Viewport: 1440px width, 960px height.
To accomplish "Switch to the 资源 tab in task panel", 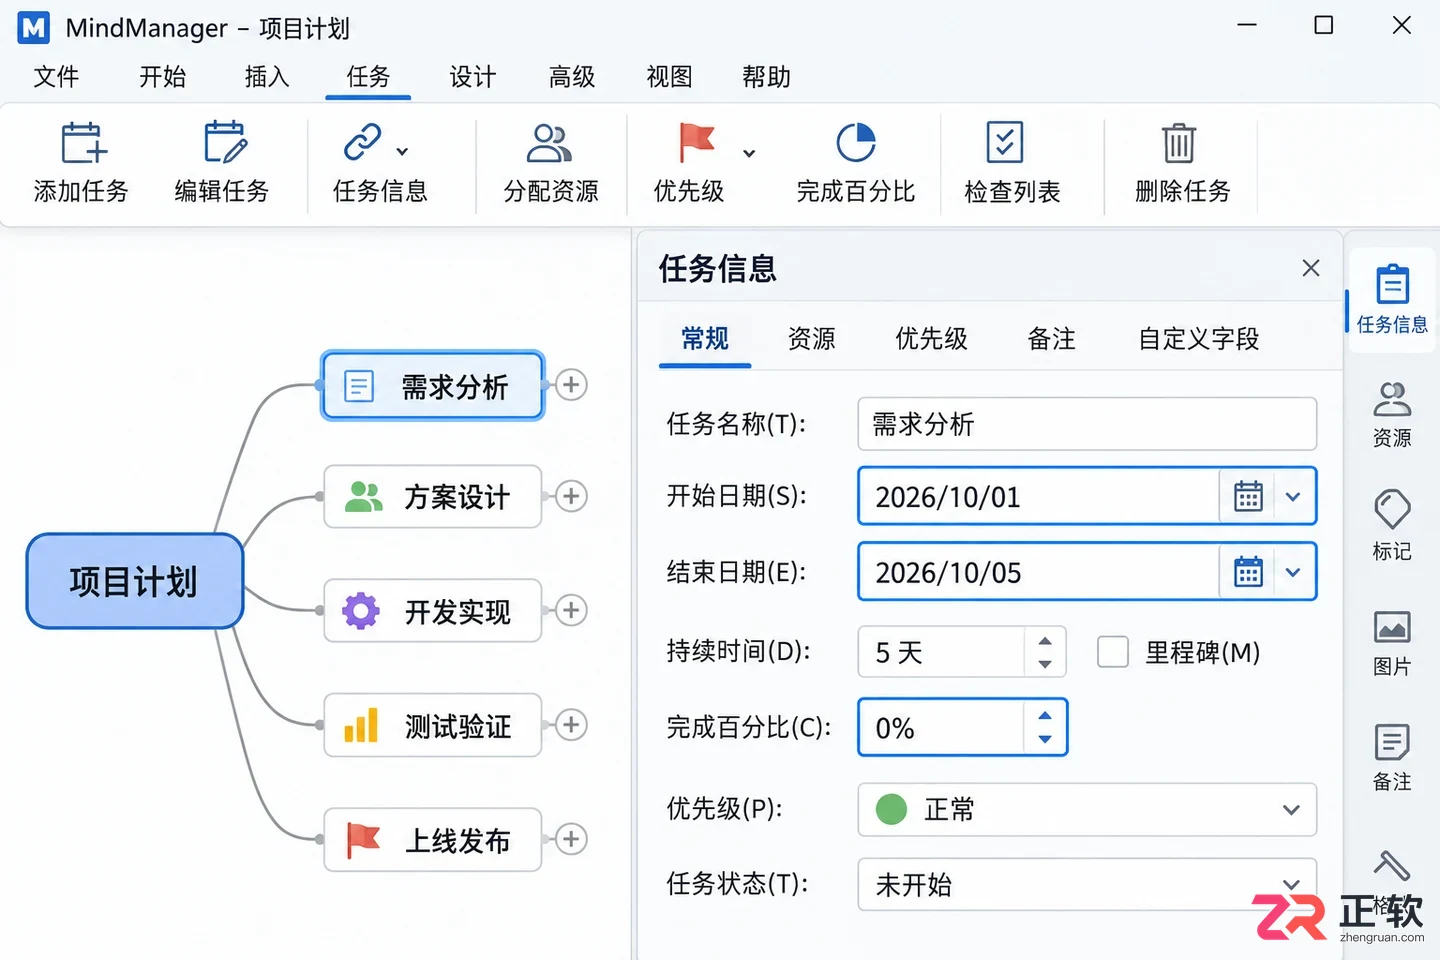I will (811, 339).
